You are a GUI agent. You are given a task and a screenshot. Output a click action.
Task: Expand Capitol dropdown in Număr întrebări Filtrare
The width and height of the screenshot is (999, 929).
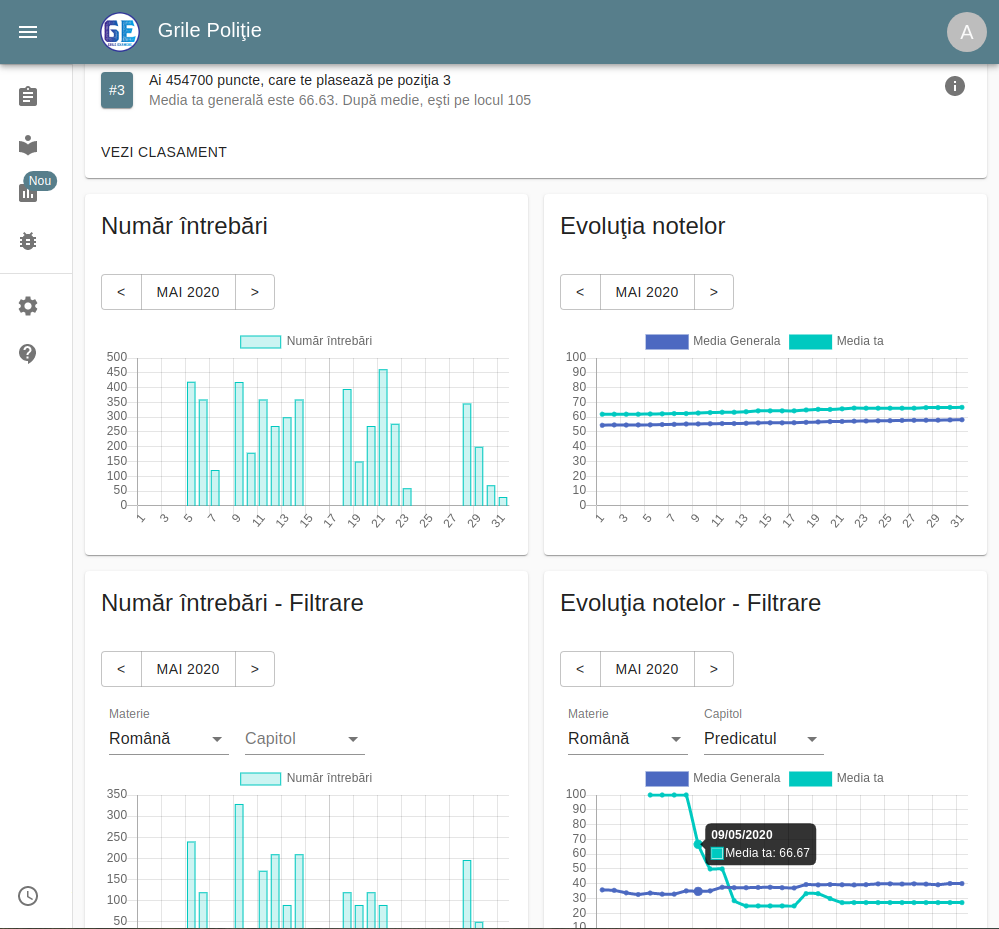(x=304, y=739)
